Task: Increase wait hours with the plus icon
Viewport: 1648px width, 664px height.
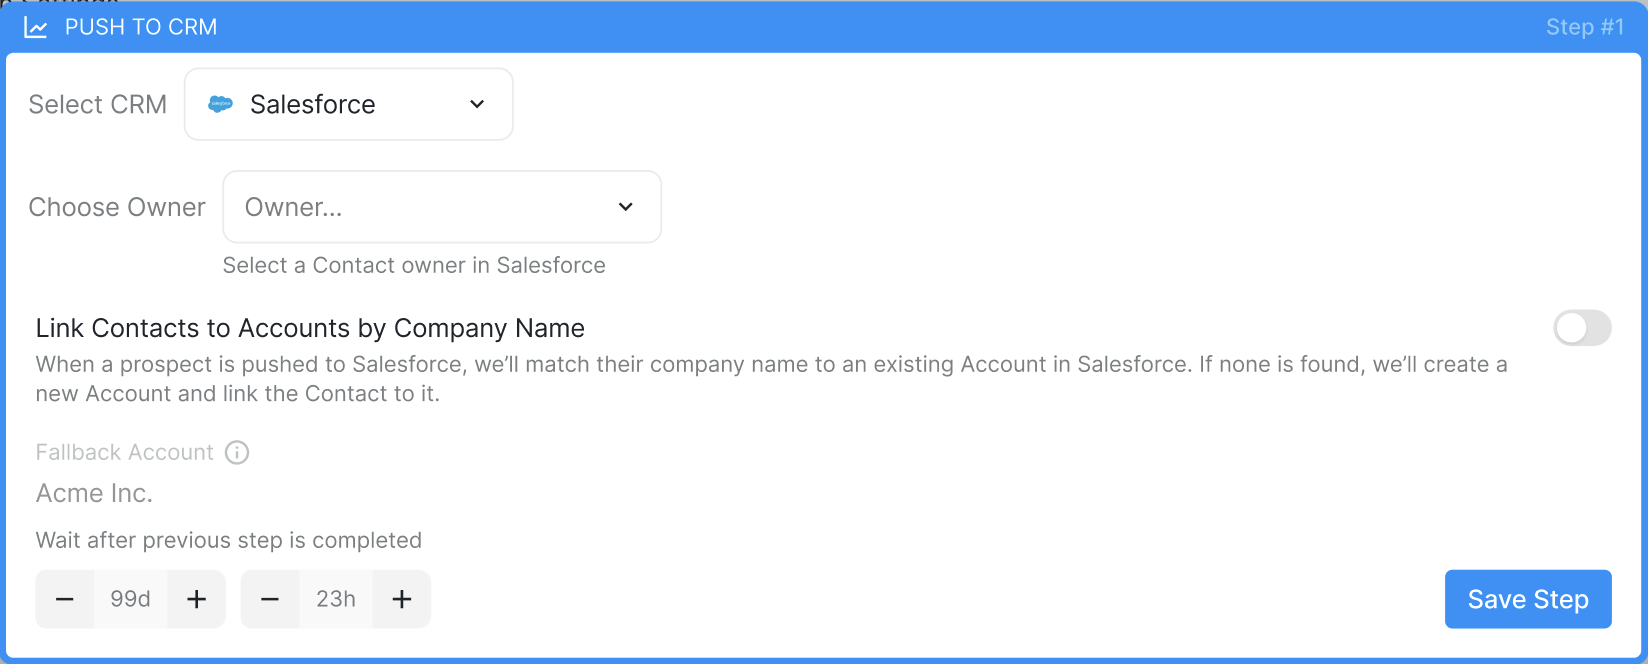Action: pos(402,599)
